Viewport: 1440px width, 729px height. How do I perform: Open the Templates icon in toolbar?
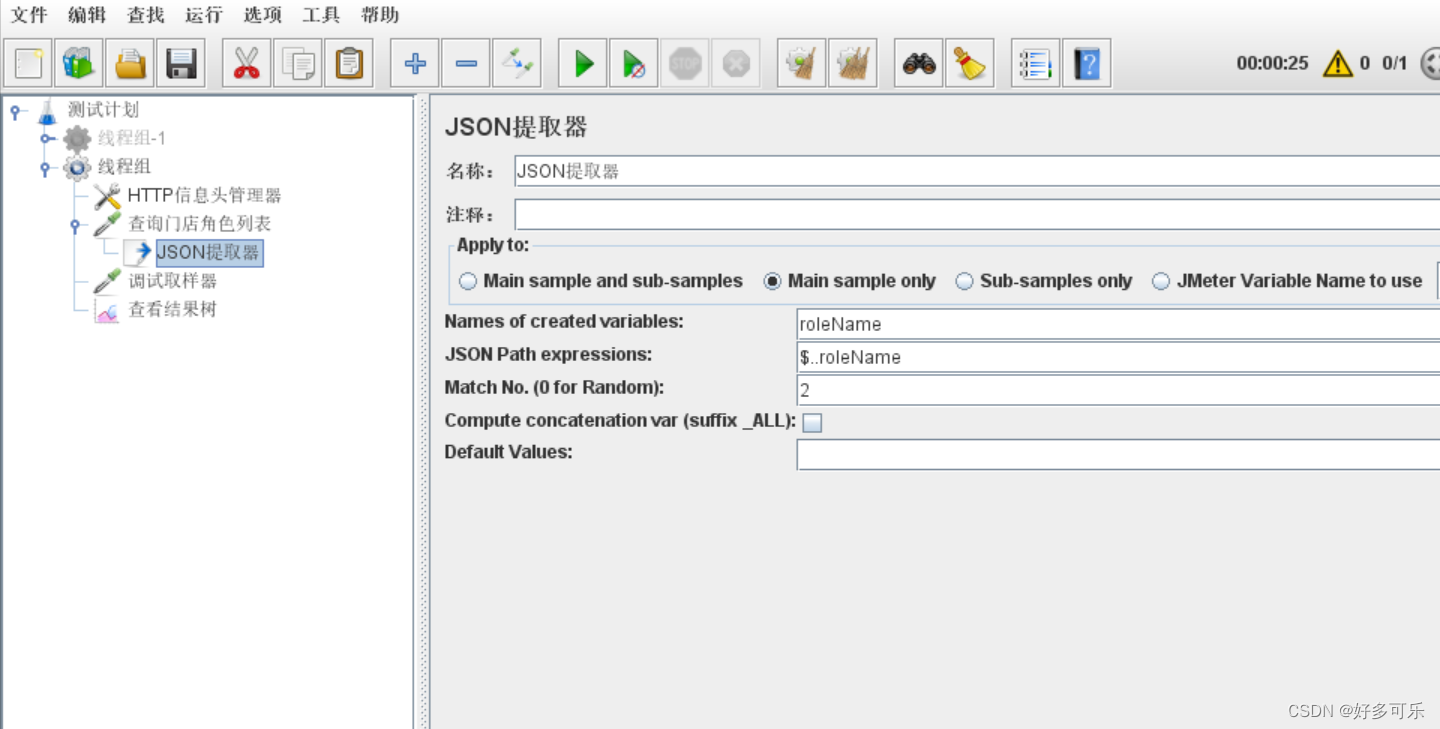point(79,64)
